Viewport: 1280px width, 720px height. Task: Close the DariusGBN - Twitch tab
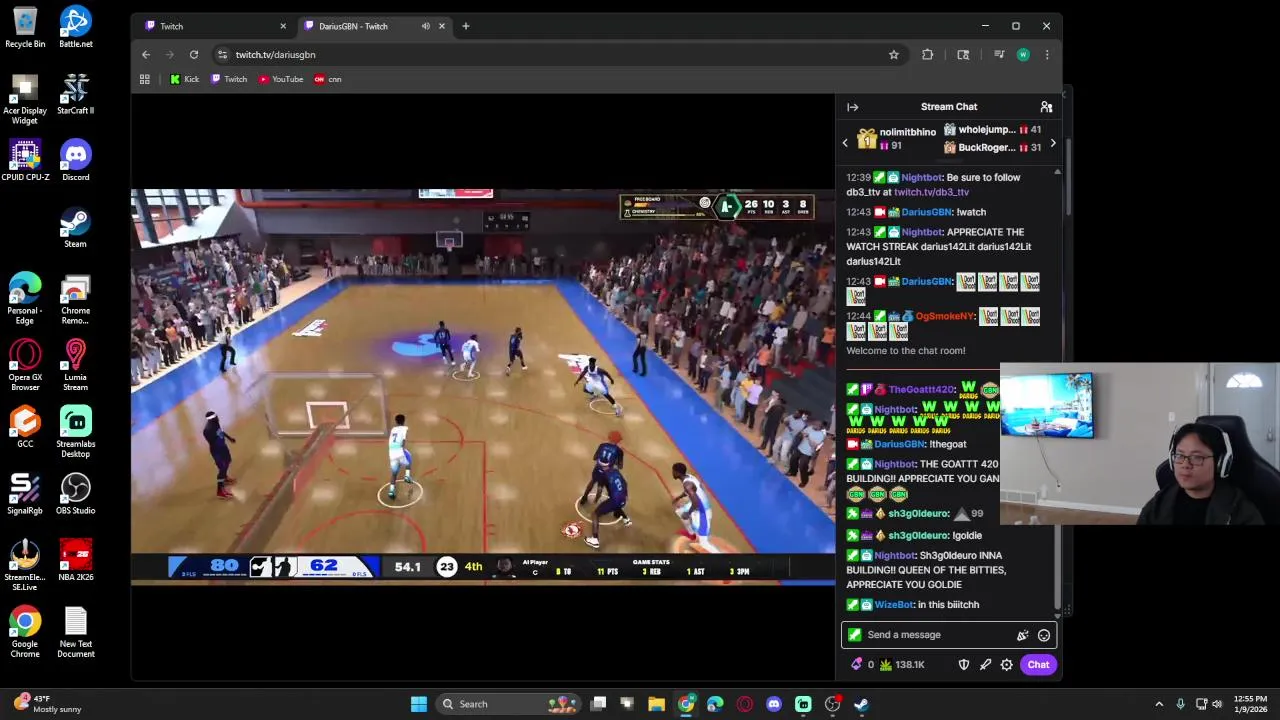tap(441, 26)
